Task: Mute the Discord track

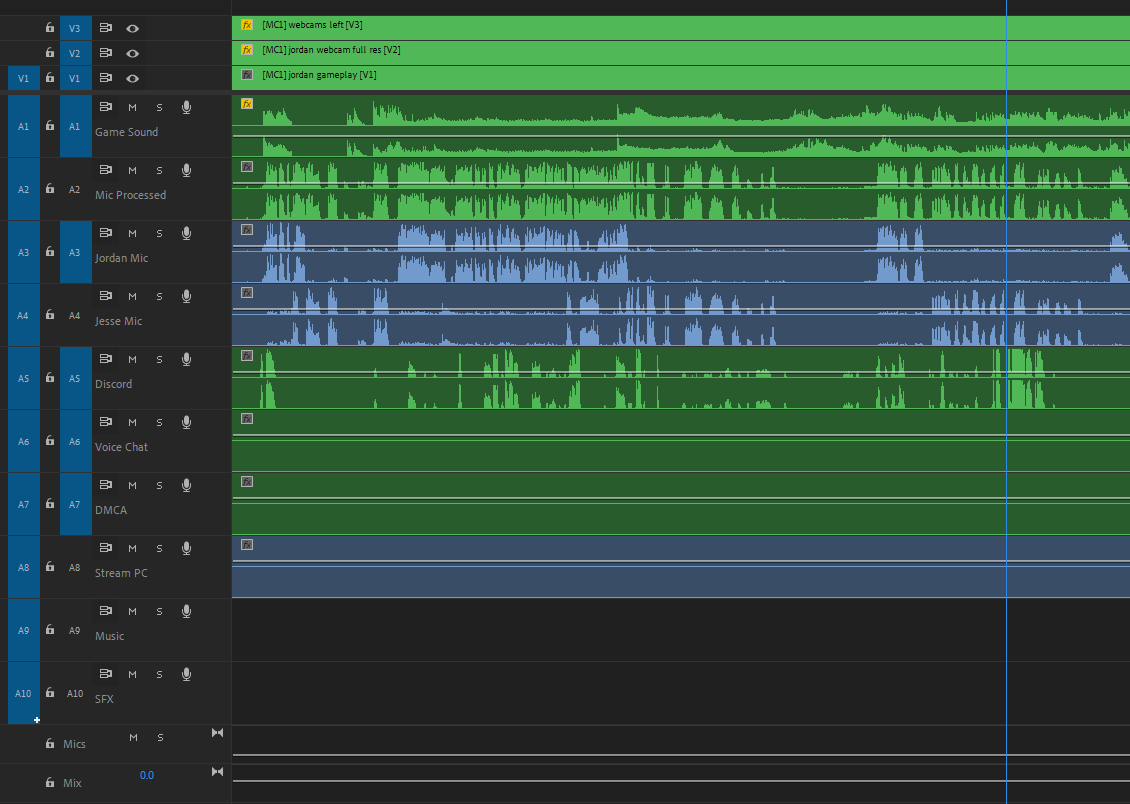Action: point(131,359)
